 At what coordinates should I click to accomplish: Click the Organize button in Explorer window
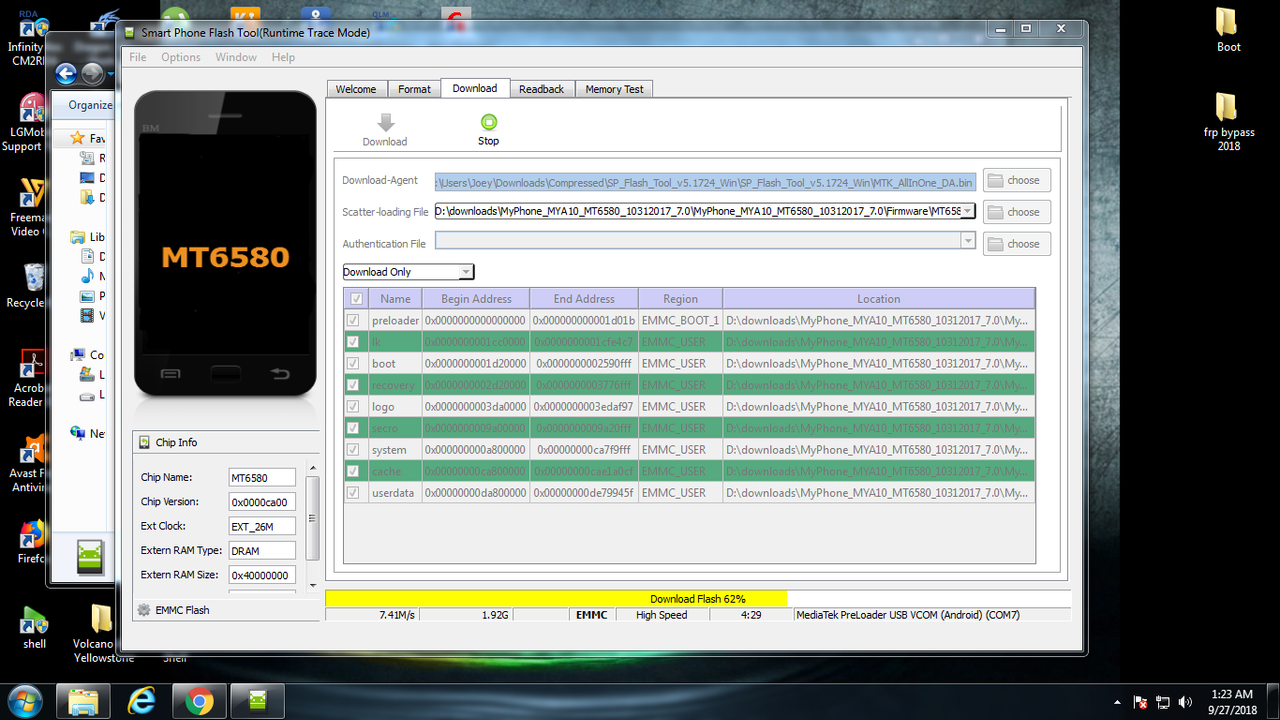coord(90,105)
